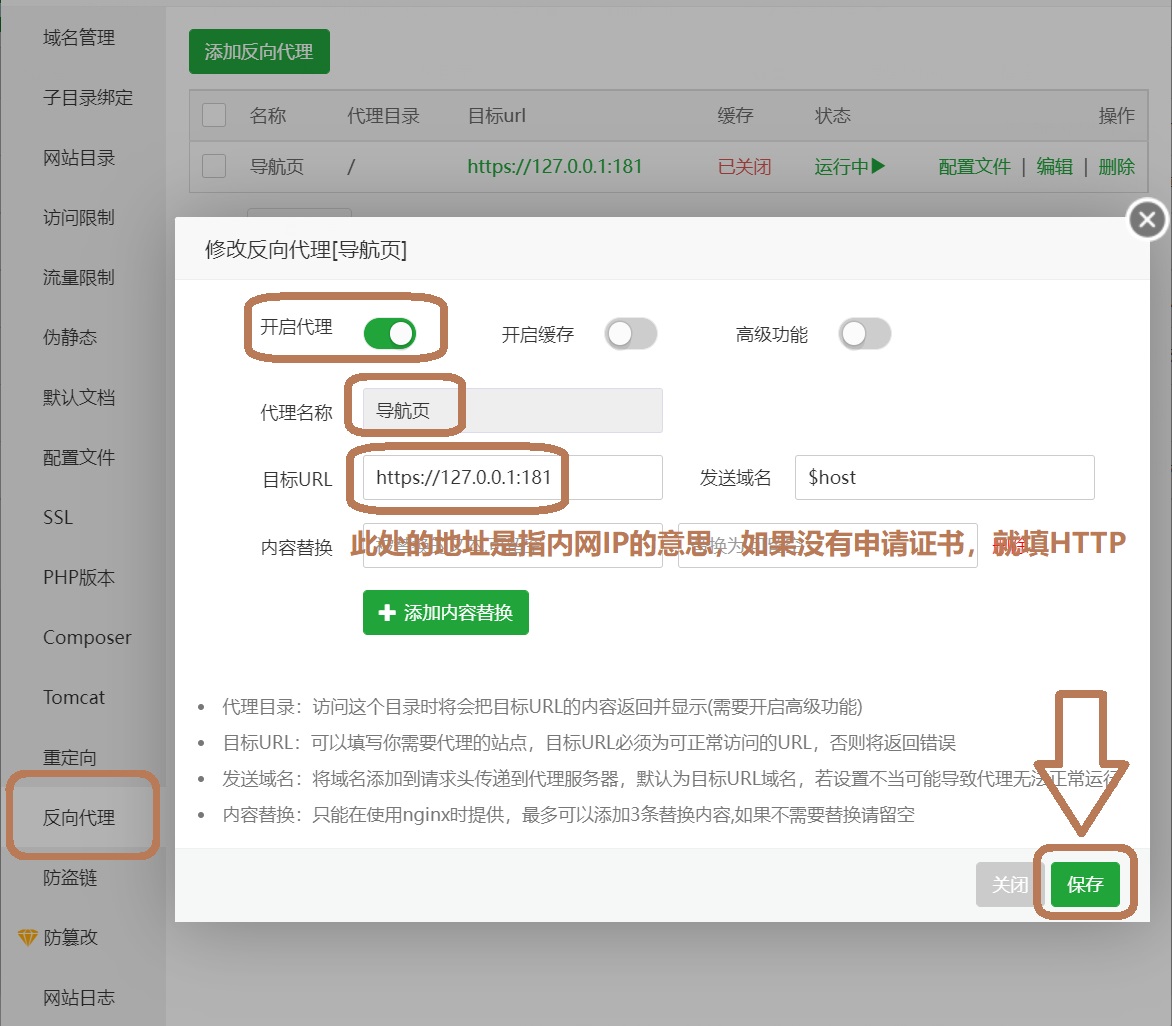Click the 添加反向代理 button
Image resolution: width=1172 pixels, height=1026 pixels.
[x=259, y=52]
